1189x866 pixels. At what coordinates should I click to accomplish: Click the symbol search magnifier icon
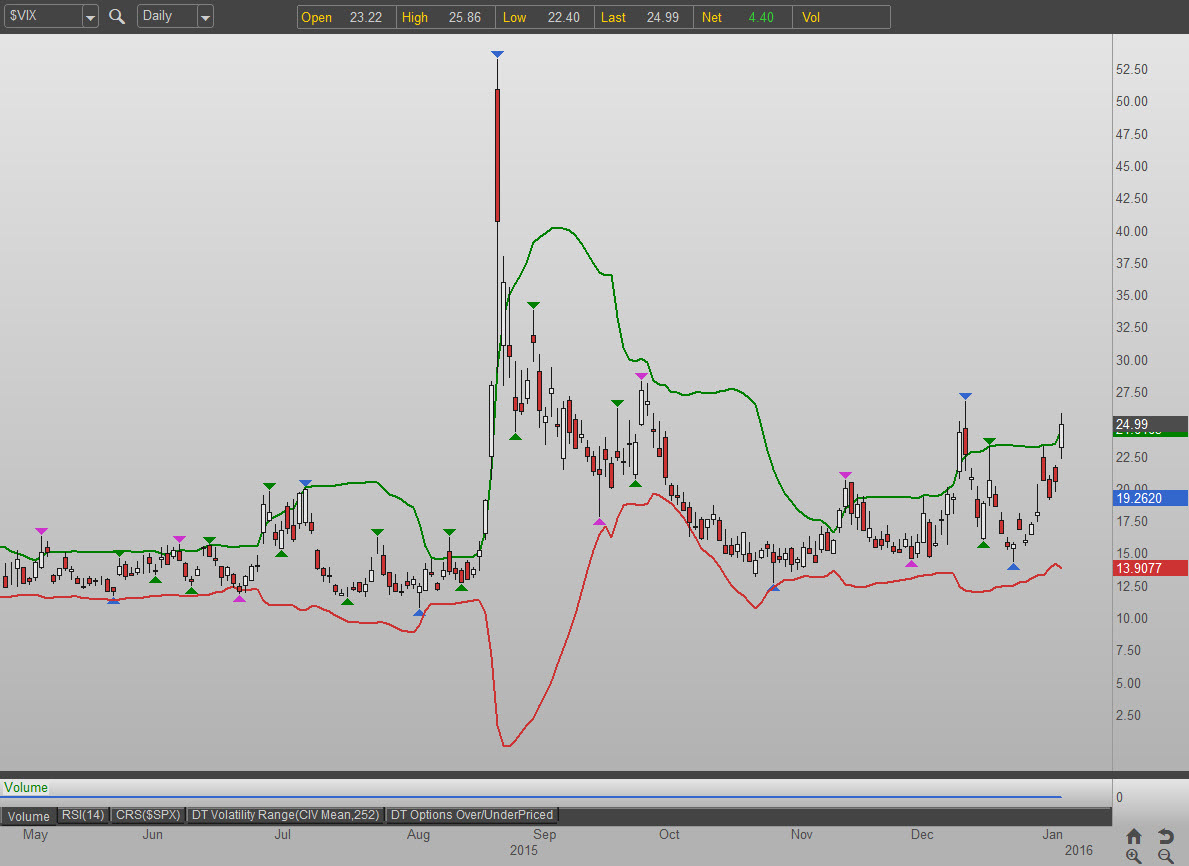click(117, 16)
